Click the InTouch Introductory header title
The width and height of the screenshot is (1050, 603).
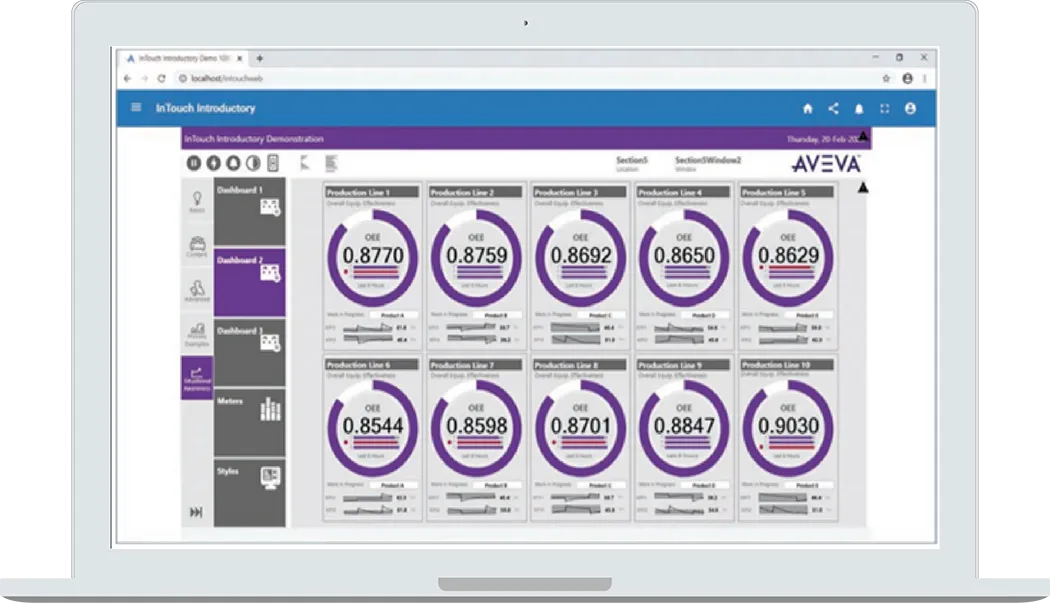206,108
